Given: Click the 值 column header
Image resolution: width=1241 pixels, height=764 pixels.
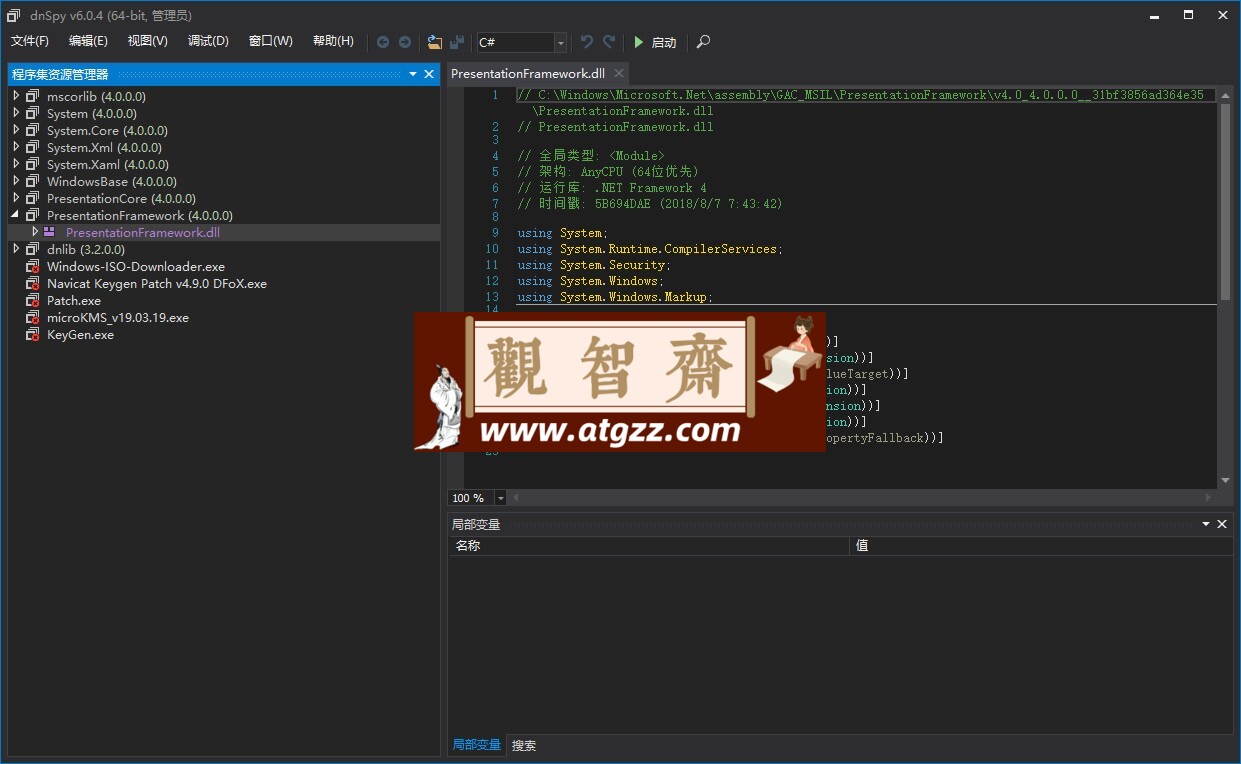Looking at the screenshot, I should coord(1041,545).
